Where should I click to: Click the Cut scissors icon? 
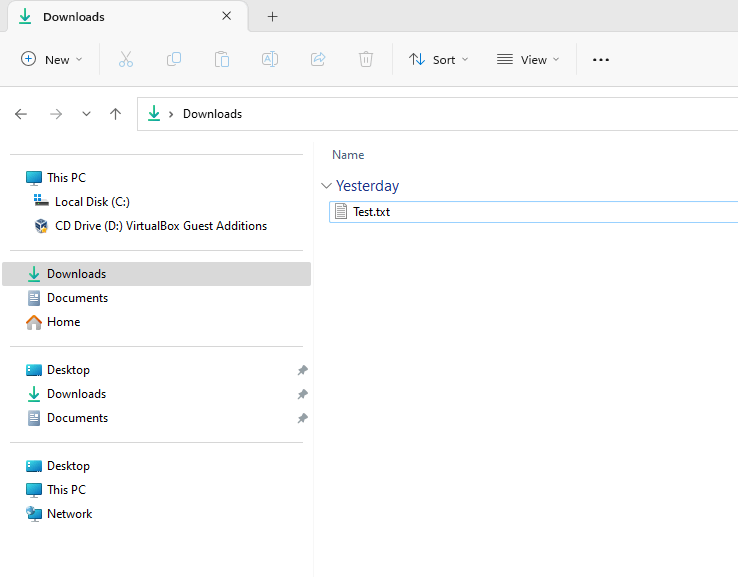point(126,59)
